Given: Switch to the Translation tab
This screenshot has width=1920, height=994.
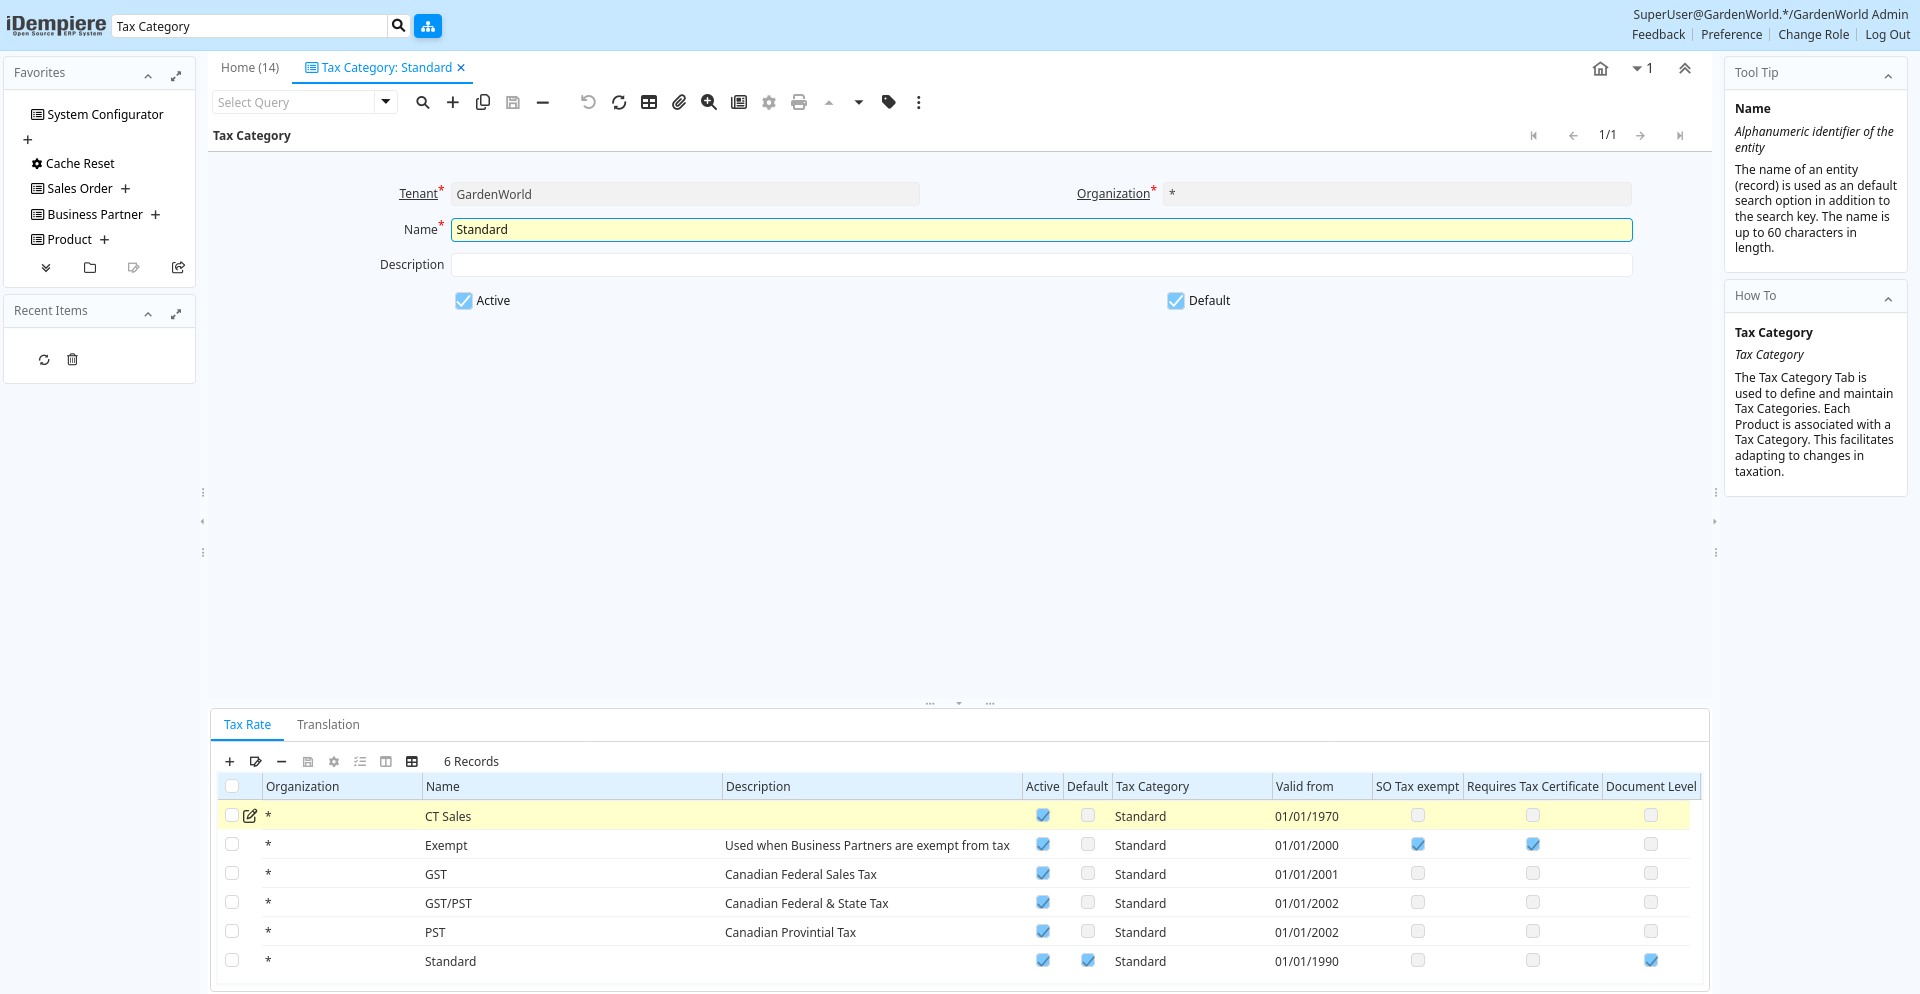Looking at the screenshot, I should click(328, 725).
